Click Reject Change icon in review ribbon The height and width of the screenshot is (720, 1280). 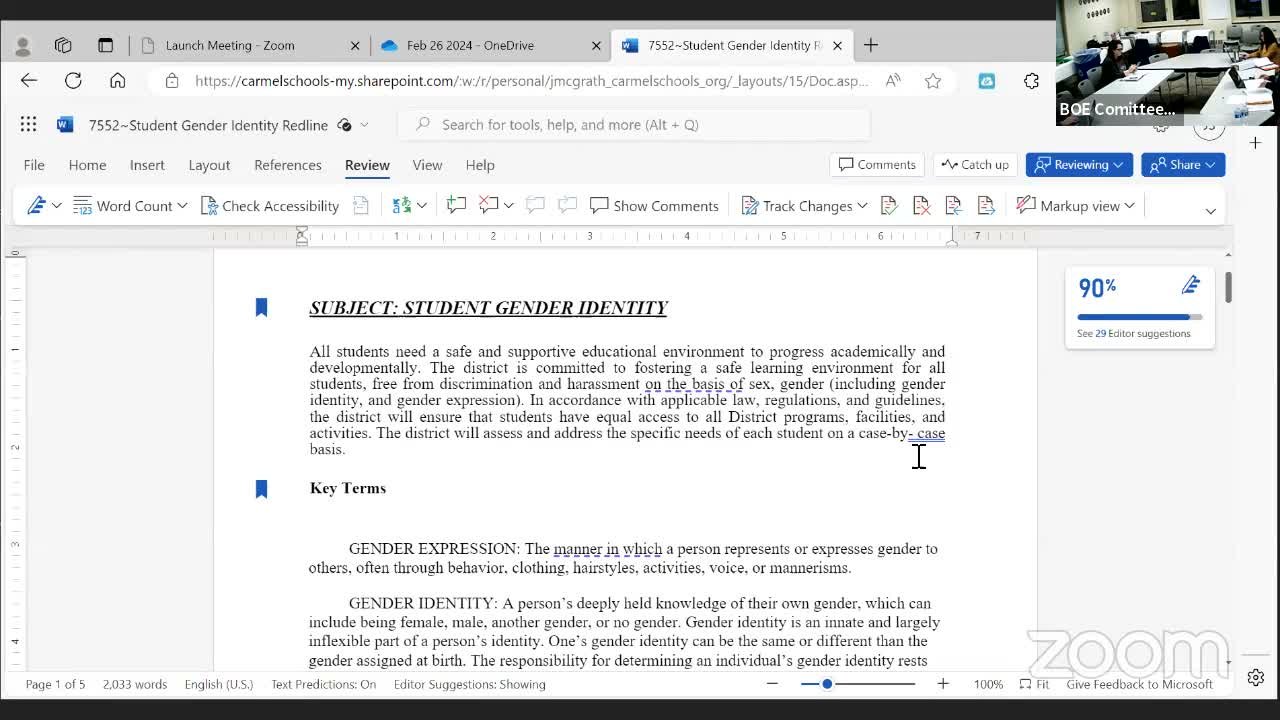[x=921, y=205]
